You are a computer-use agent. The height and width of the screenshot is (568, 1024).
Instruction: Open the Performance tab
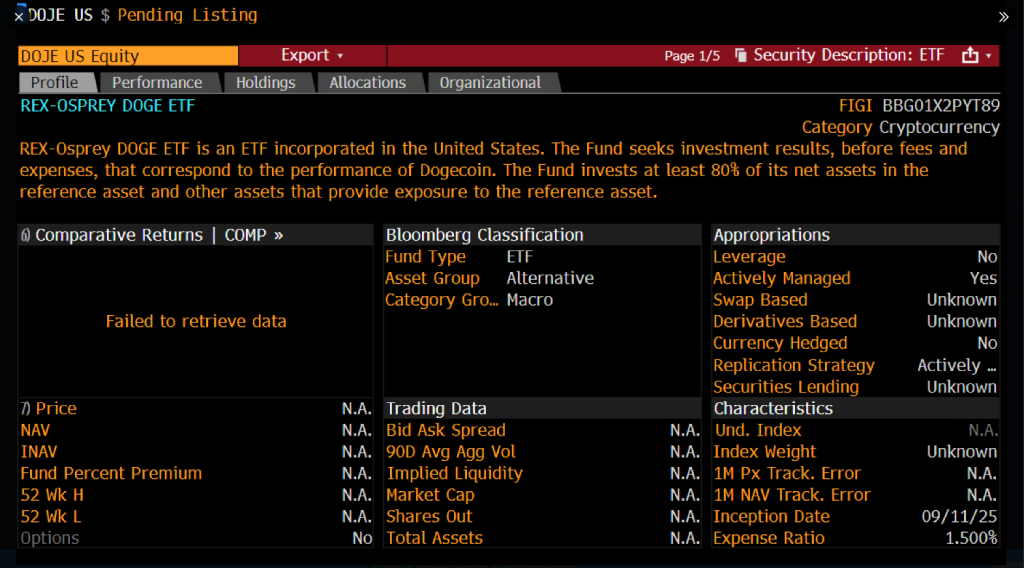tap(157, 83)
